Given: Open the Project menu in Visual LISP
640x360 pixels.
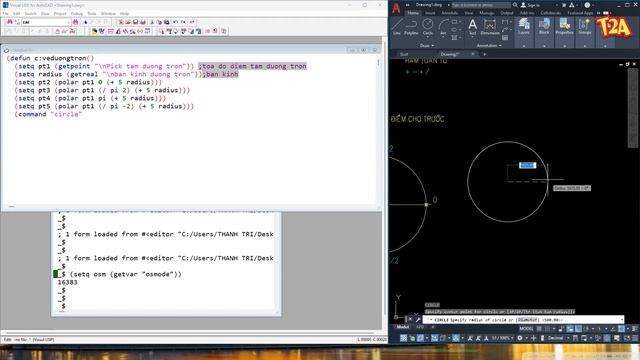Looking at the screenshot, I should coord(60,13).
